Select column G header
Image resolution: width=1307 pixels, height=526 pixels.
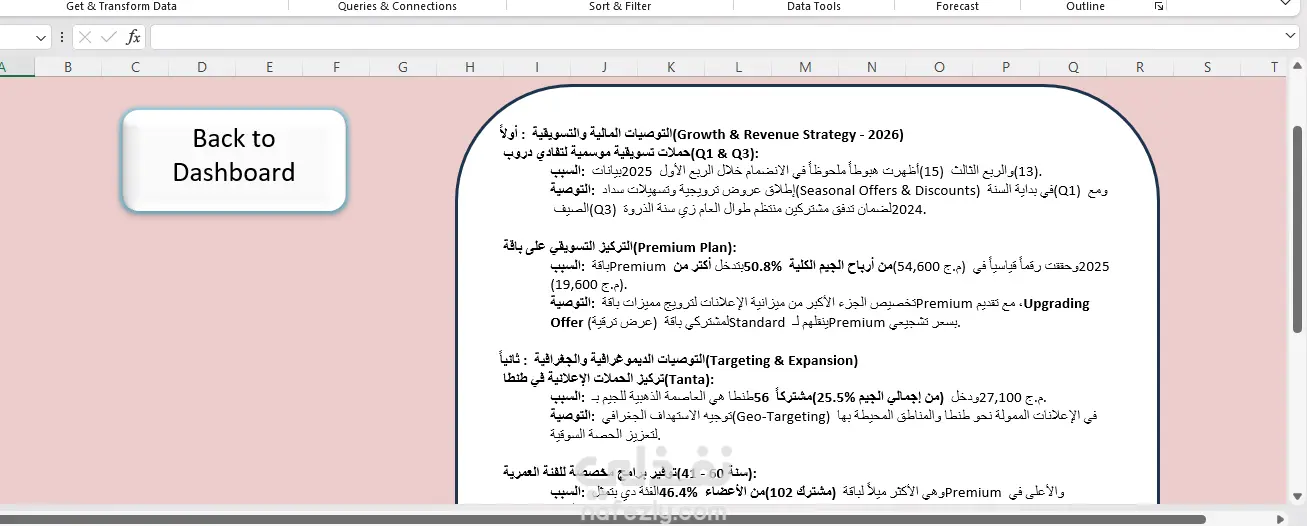(403, 67)
